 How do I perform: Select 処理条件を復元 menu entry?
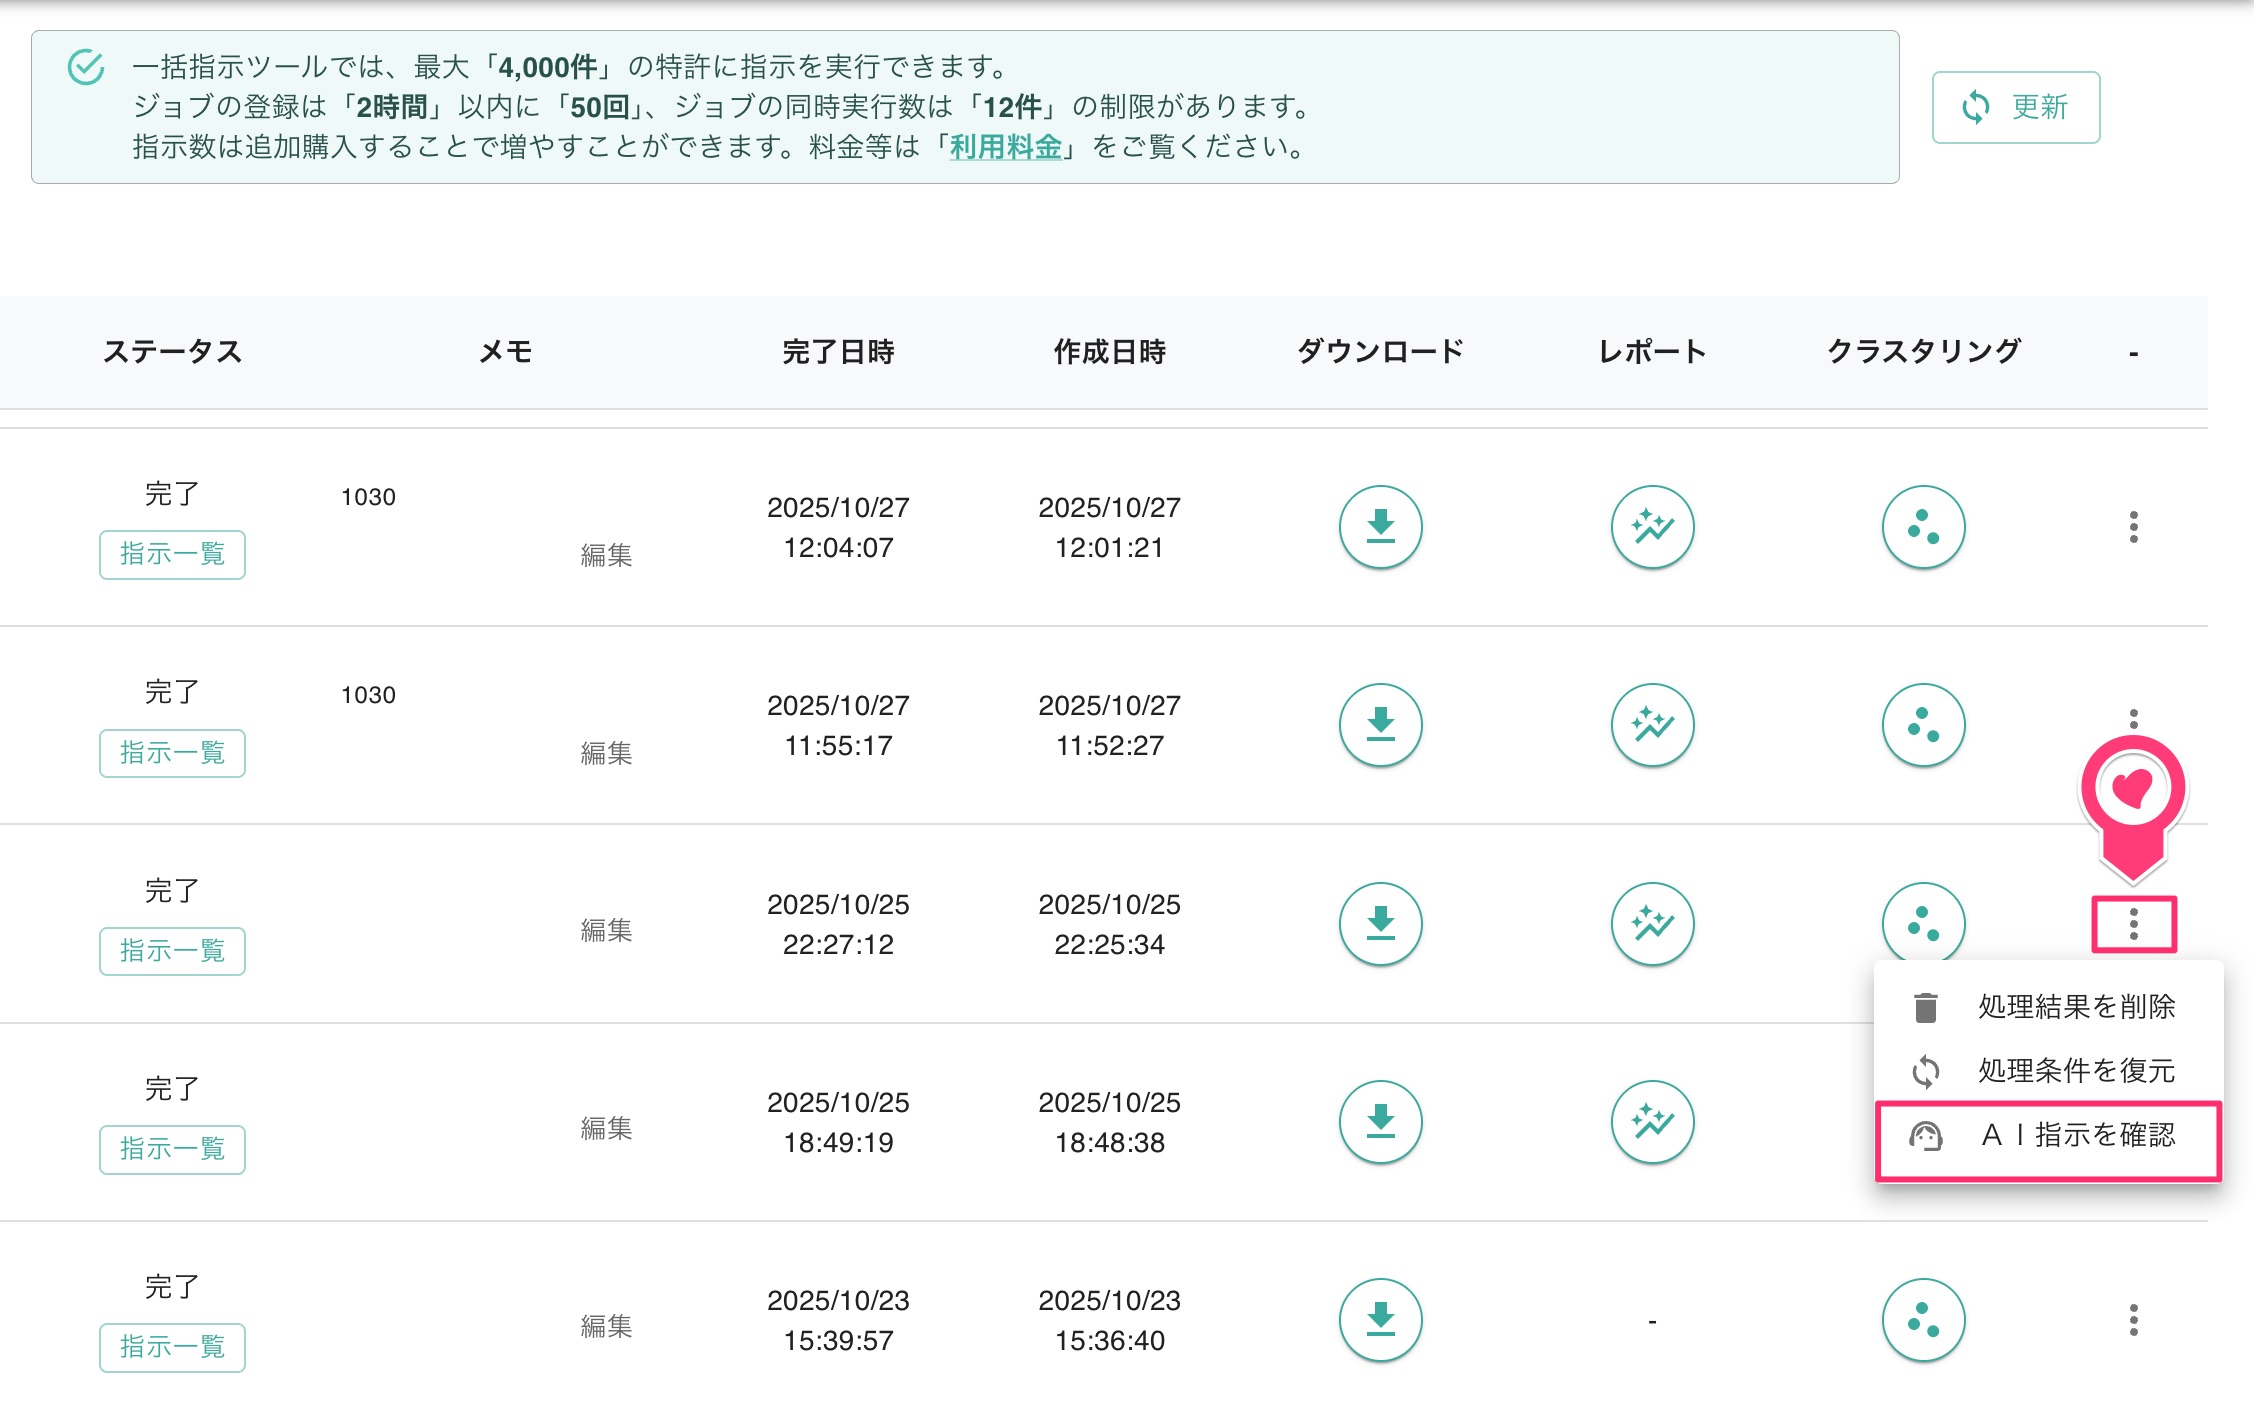2048,1071
